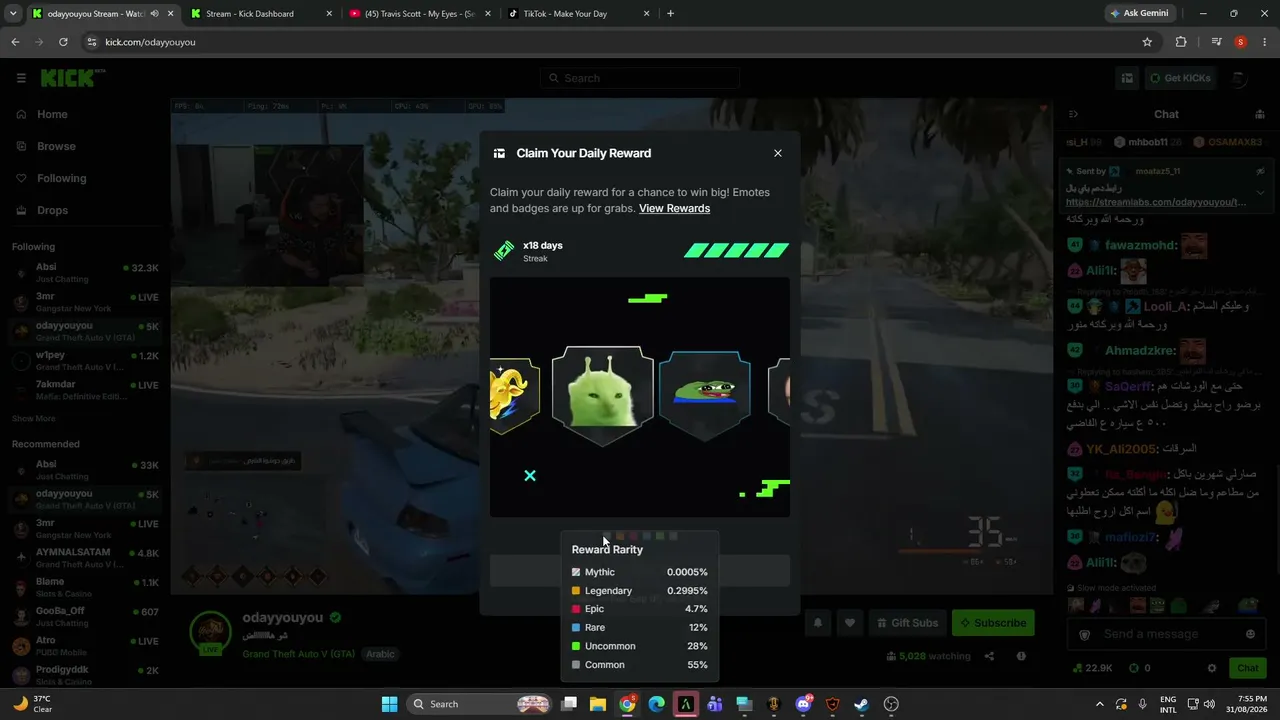The height and width of the screenshot is (720, 1280).
Task: Open 7akmdar channel in Following list
Action: 85,389
